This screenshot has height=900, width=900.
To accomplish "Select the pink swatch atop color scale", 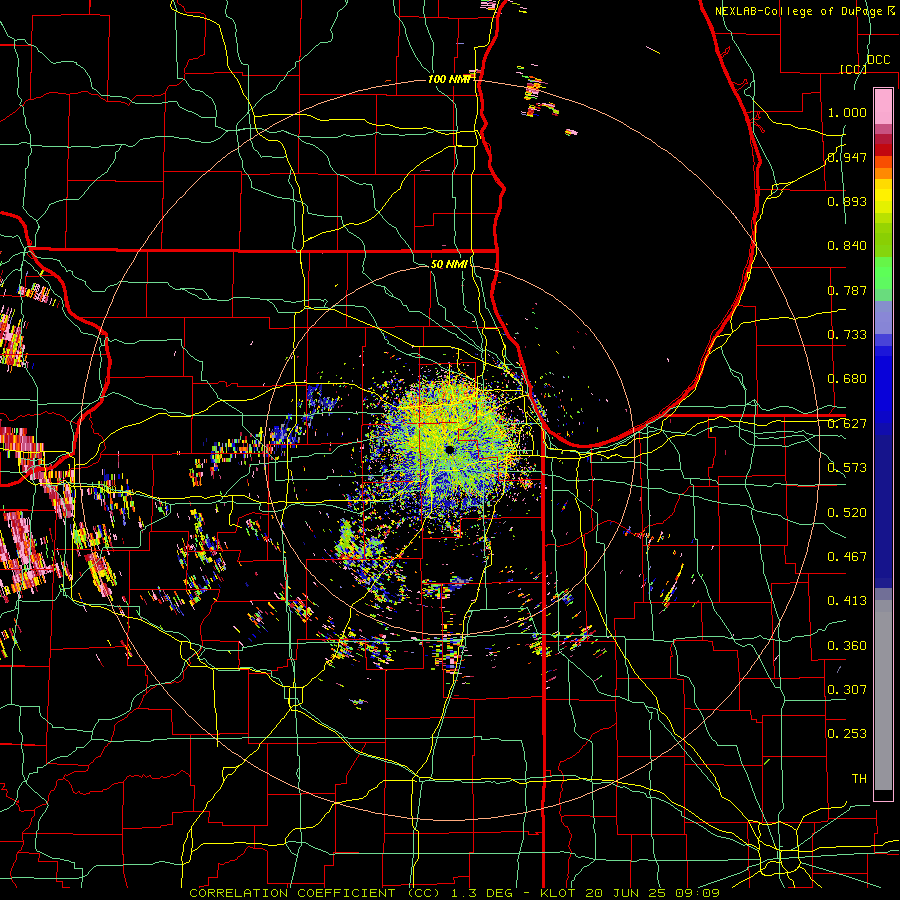I will pos(883,106).
